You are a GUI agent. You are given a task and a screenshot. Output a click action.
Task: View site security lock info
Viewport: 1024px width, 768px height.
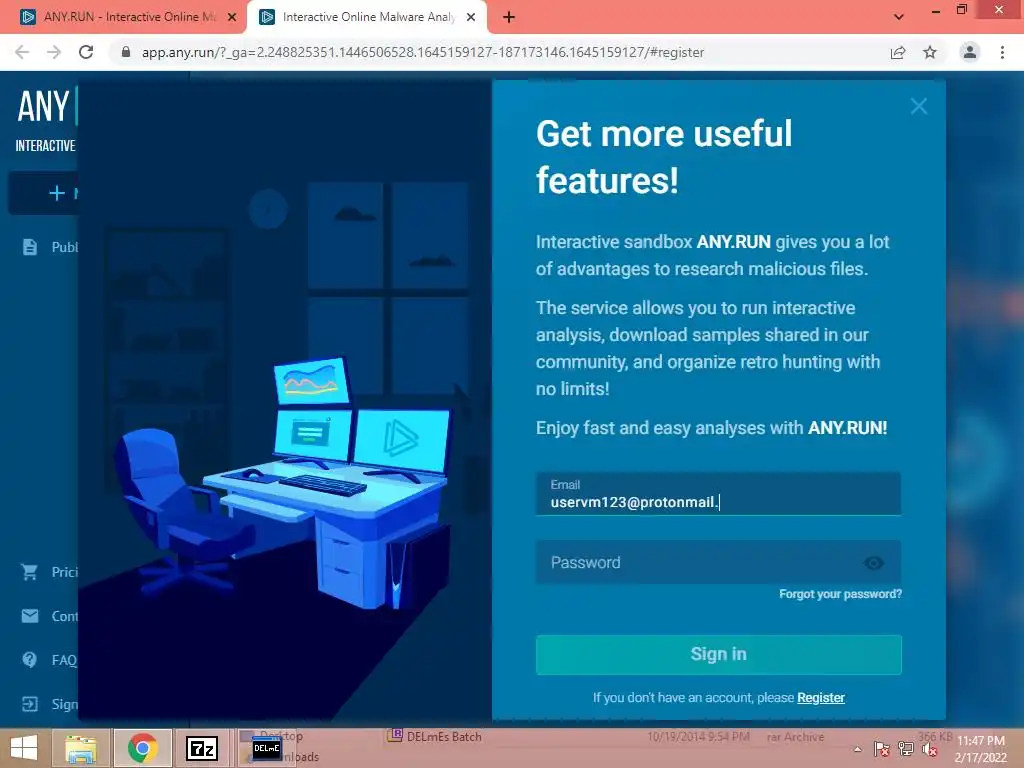click(x=126, y=52)
